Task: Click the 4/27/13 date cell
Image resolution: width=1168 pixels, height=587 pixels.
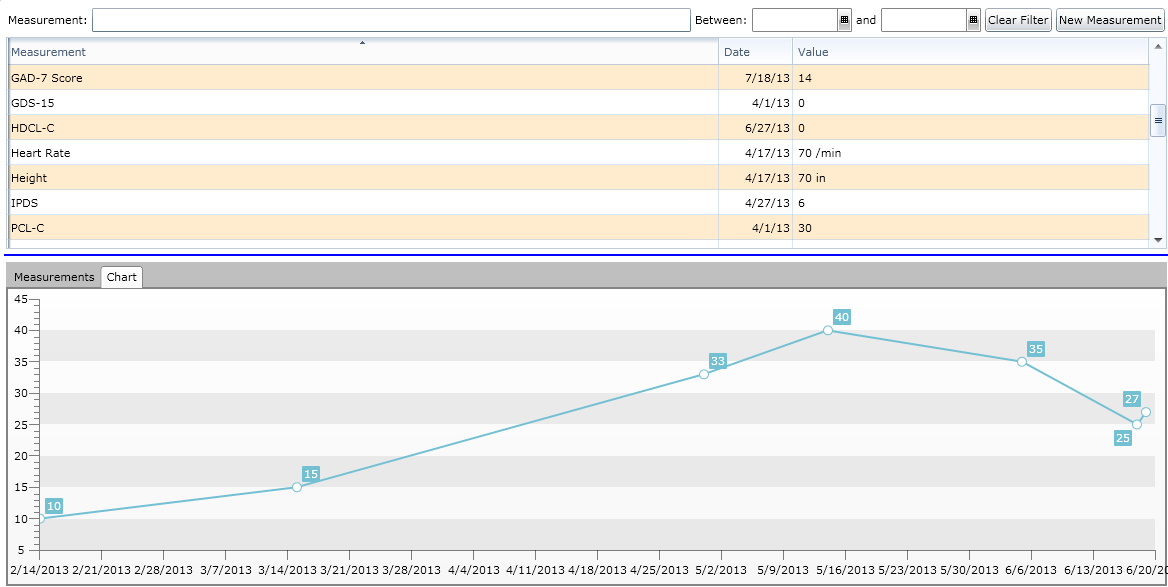Action: [755, 203]
